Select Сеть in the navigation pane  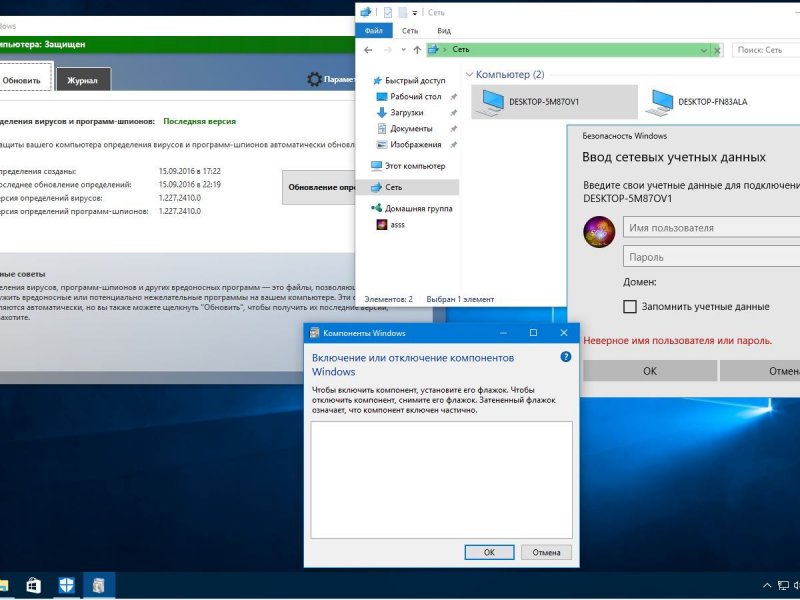[x=408, y=187]
